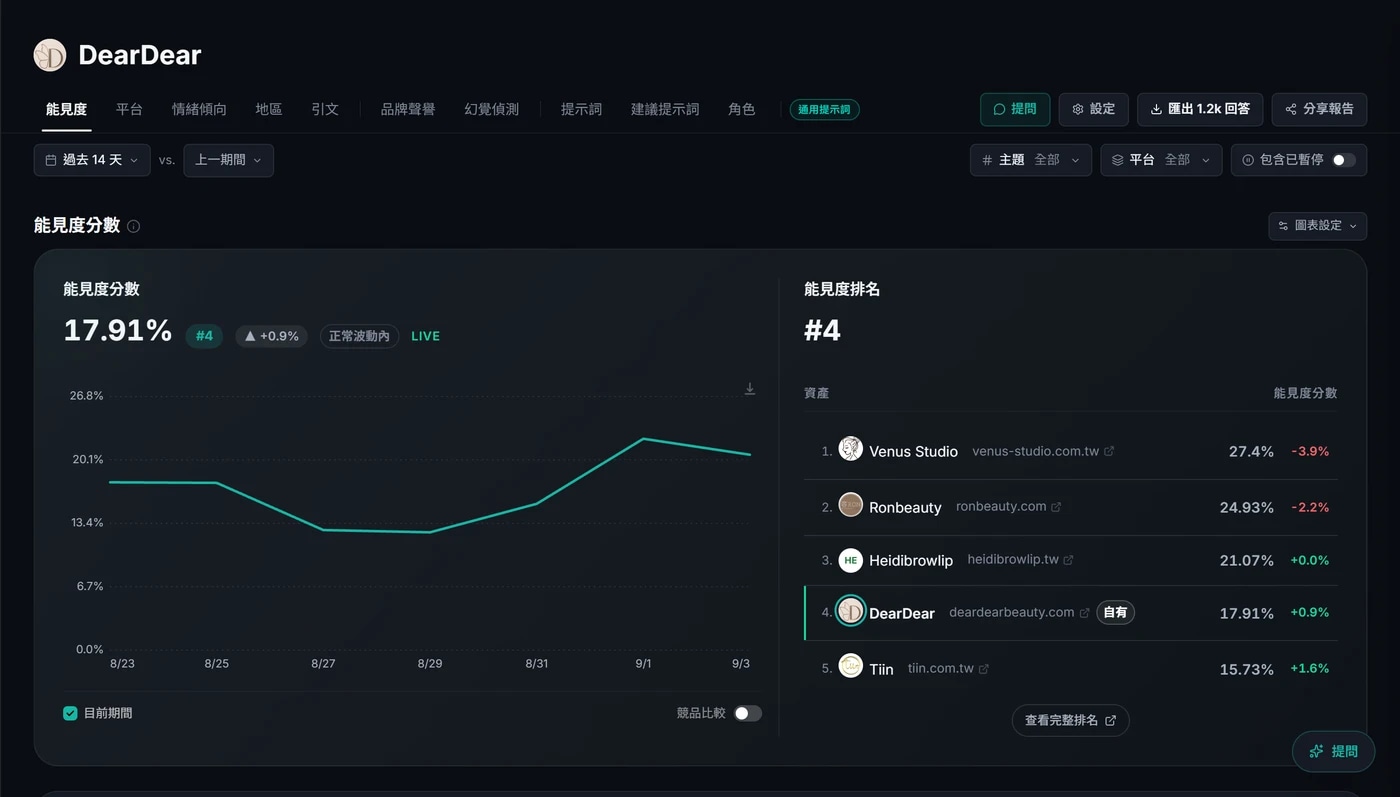Open external link icon for deardearbeauty.com

pos(1084,612)
